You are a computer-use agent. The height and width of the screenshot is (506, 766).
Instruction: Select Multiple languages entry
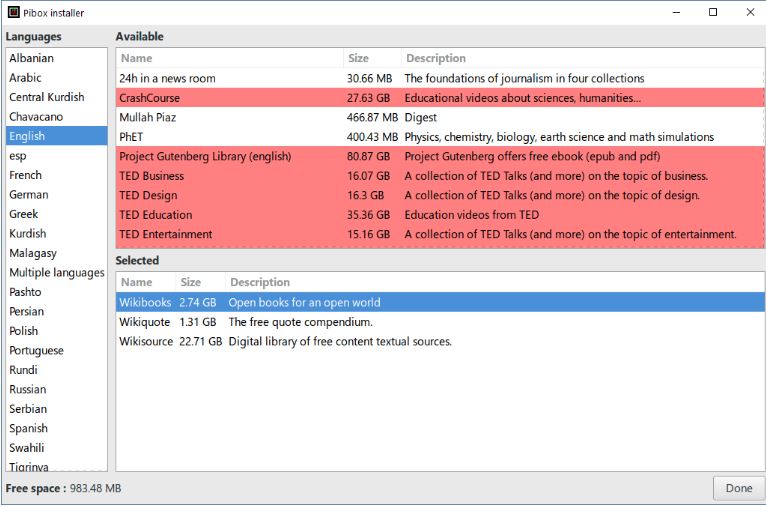pos(57,273)
